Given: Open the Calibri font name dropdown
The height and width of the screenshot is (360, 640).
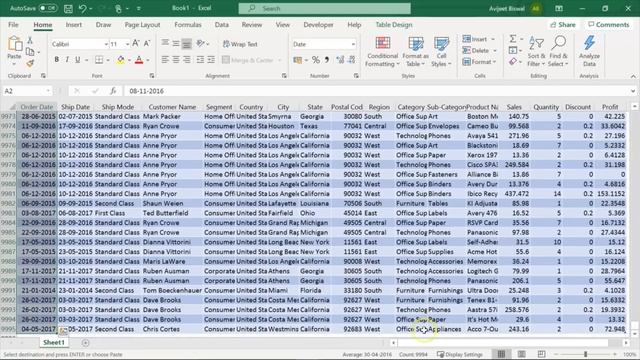Looking at the screenshot, I should (106, 44).
